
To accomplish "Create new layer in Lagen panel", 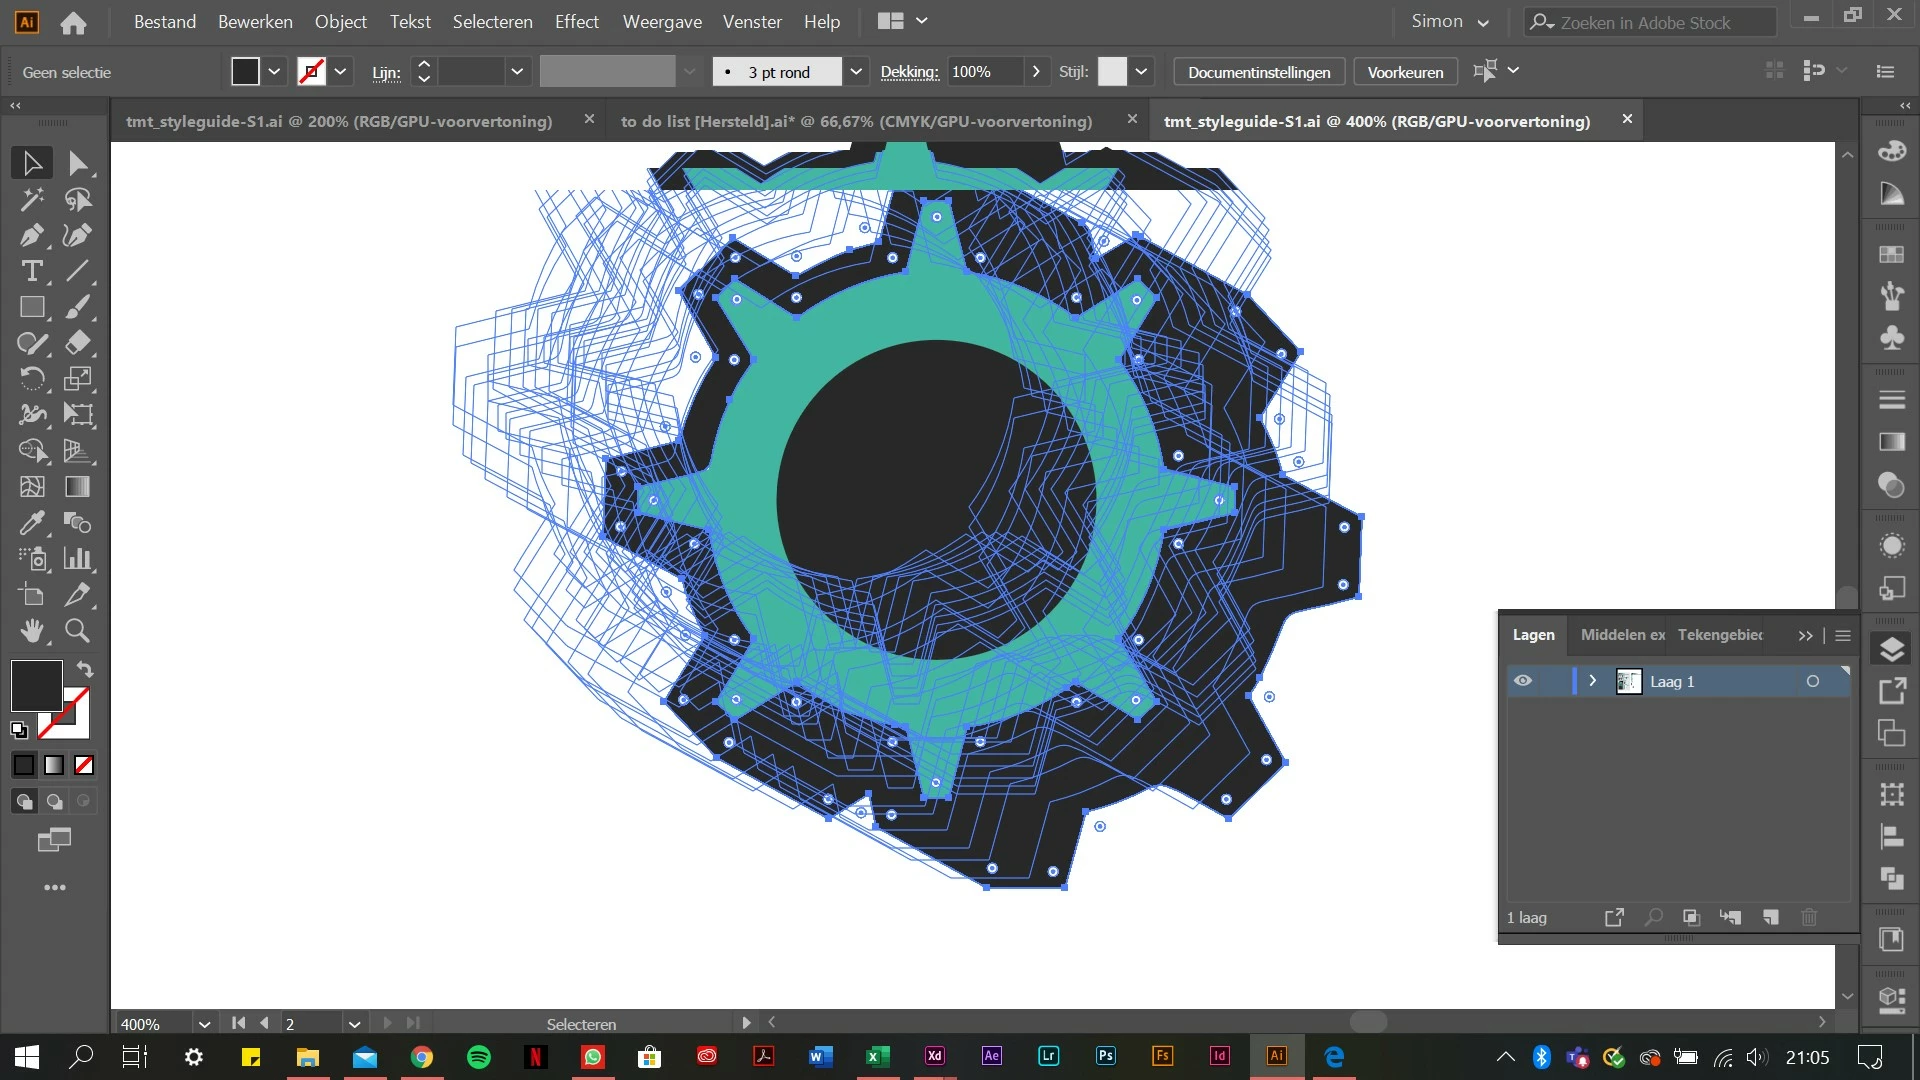I will click(1771, 917).
